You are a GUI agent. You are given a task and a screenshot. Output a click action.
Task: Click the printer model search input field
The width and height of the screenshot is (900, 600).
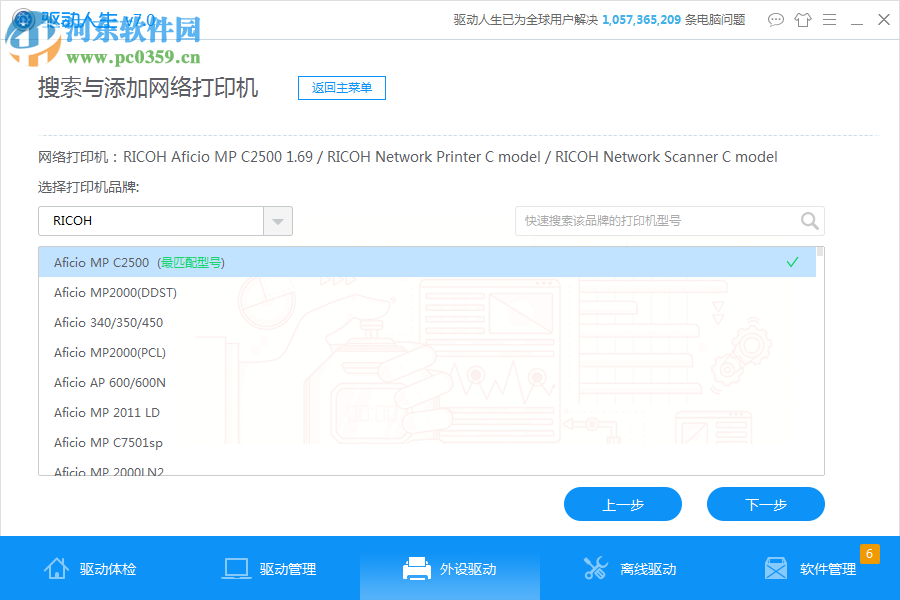point(650,221)
